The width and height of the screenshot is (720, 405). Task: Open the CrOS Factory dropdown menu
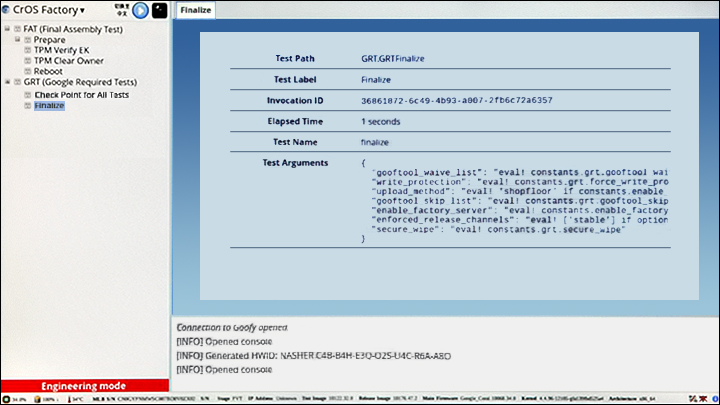[49, 10]
